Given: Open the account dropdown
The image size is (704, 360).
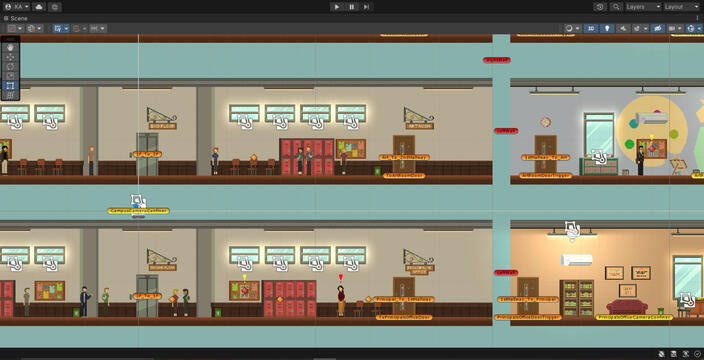Looking at the screenshot, I should (16, 7).
